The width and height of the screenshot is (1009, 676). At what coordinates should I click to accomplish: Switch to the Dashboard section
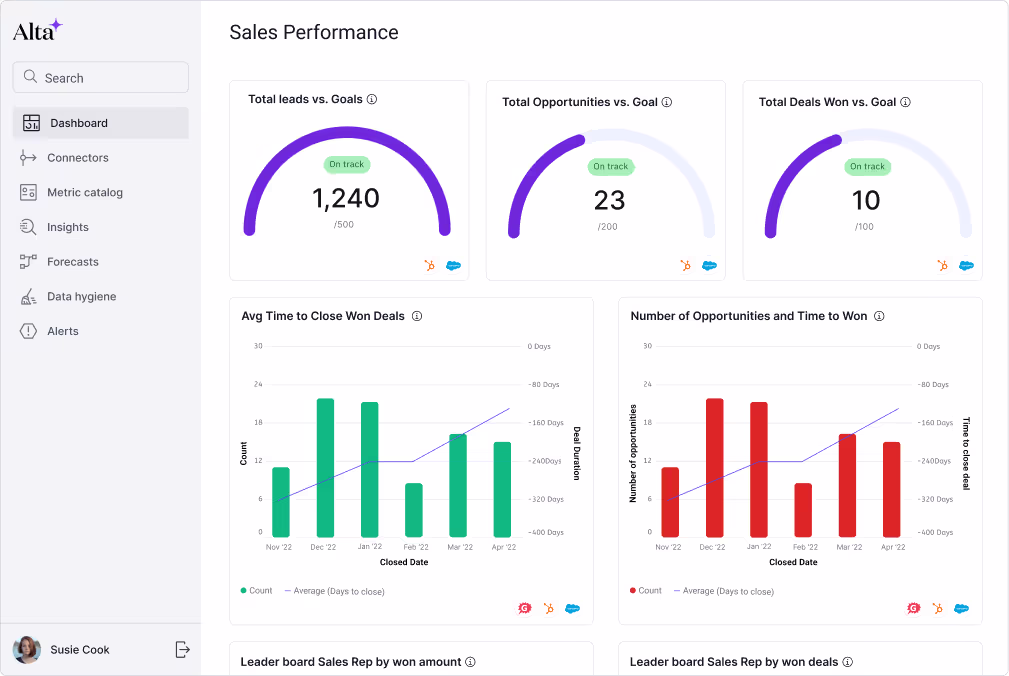[76, 122]
